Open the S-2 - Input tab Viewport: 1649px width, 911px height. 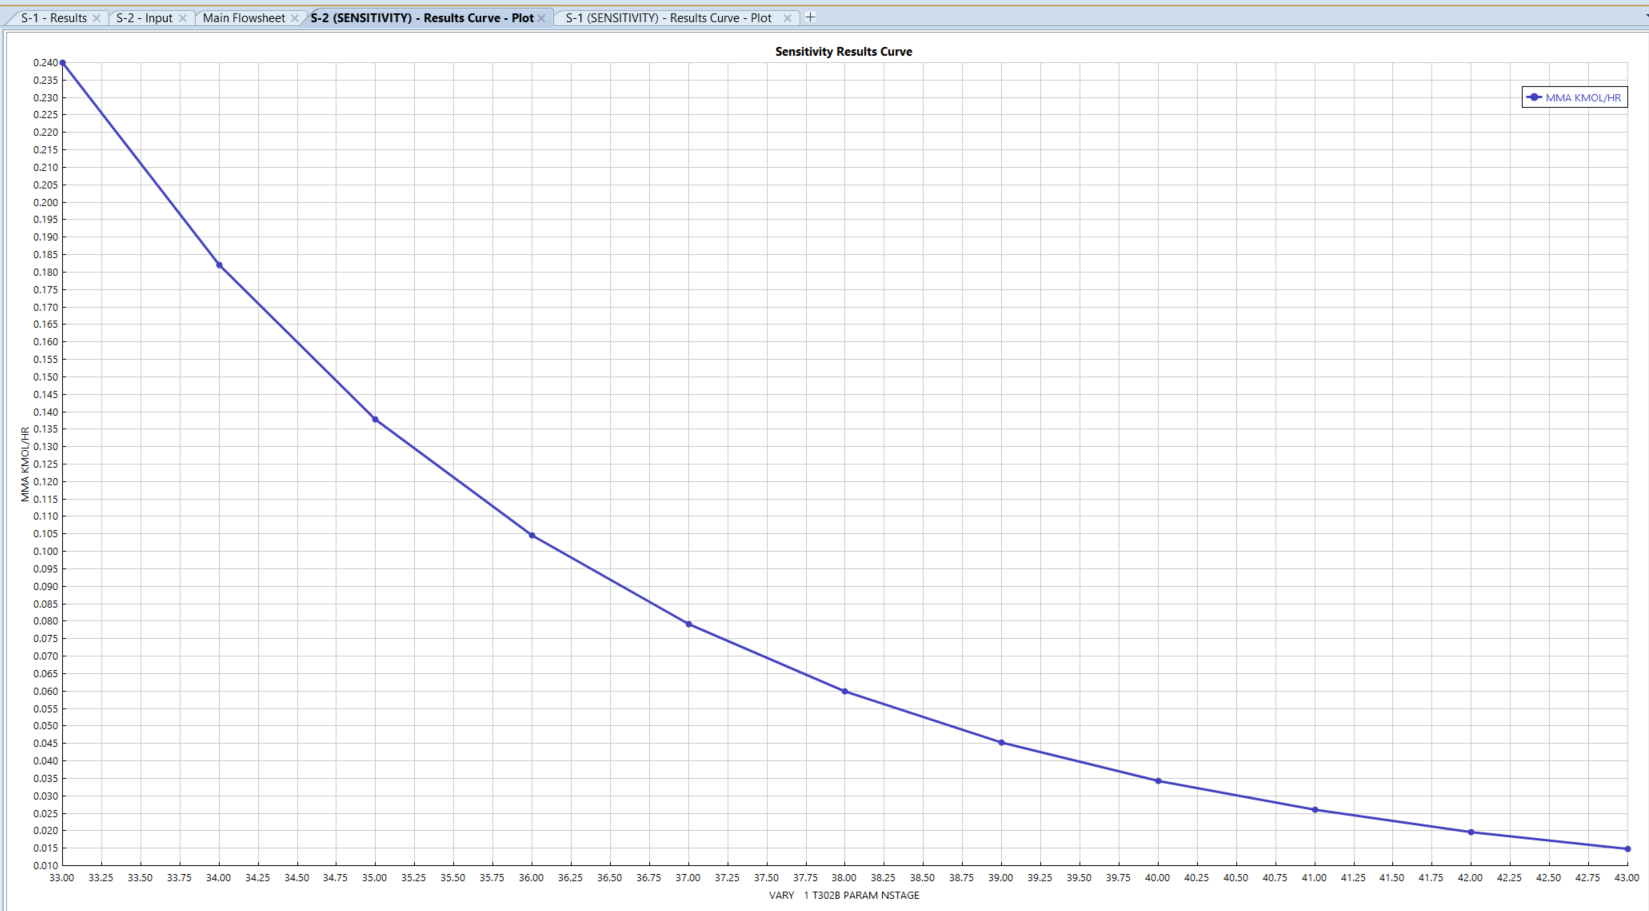coord(144,18)
